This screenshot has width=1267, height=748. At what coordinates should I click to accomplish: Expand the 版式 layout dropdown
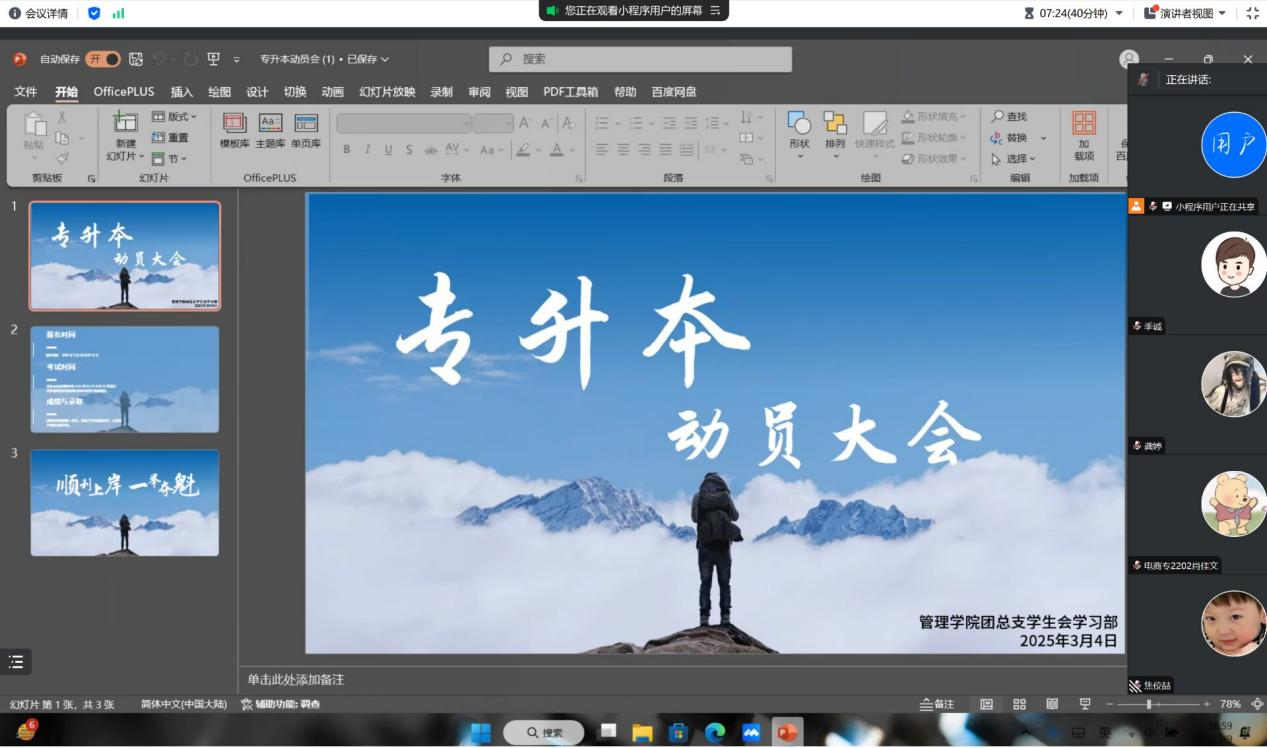pyautogui.click(x=174, y=117)
